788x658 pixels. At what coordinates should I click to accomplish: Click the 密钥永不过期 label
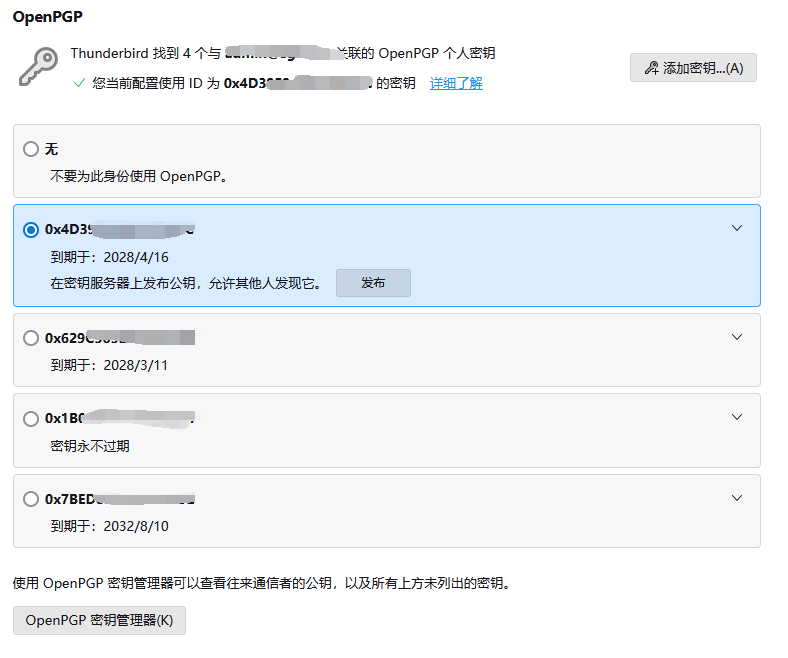click(x=90, y=446)
